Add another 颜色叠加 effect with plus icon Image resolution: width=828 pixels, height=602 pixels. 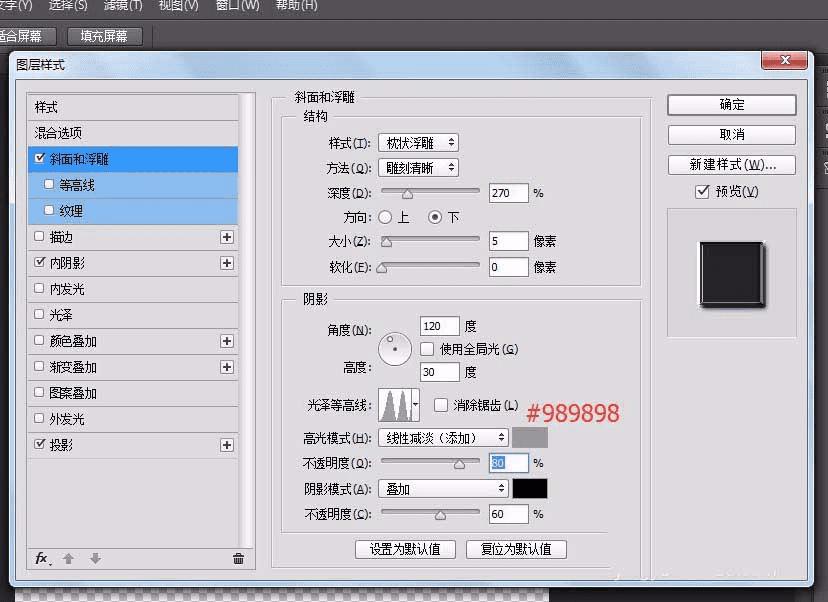227,341
